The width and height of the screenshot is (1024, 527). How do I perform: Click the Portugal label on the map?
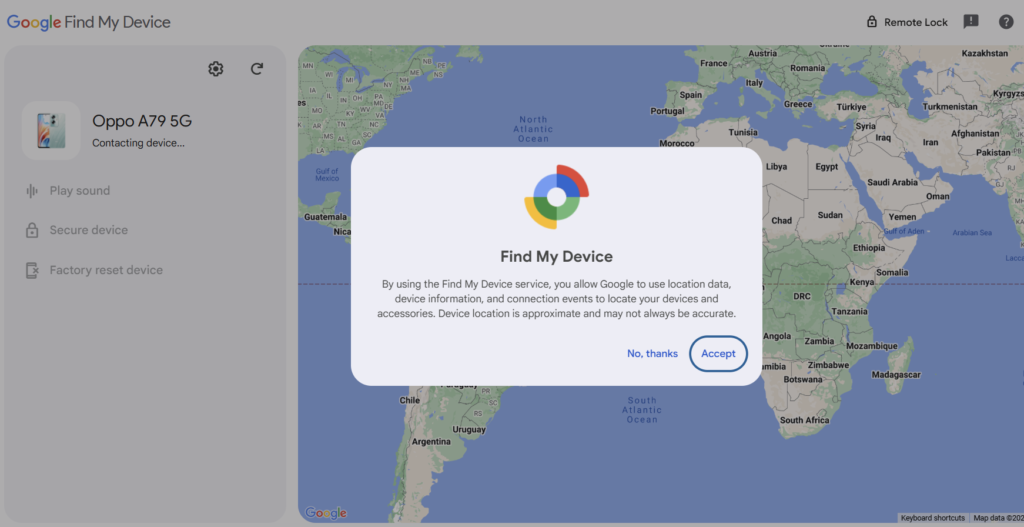point(667,111)
